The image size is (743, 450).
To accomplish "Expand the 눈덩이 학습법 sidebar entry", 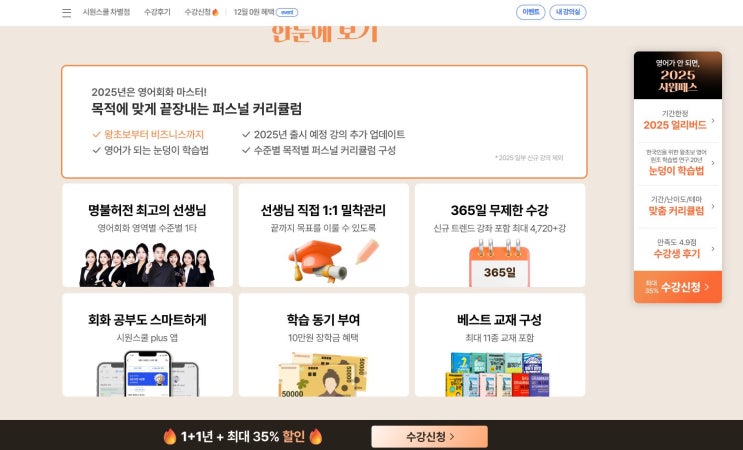I will tap(678, 163).
